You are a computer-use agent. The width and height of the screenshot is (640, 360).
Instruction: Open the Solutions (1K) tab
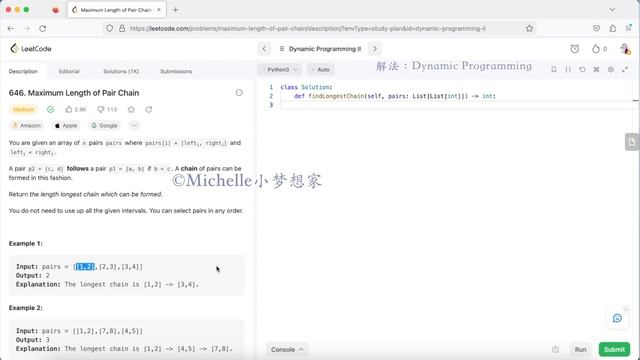(x=121, y=71)
